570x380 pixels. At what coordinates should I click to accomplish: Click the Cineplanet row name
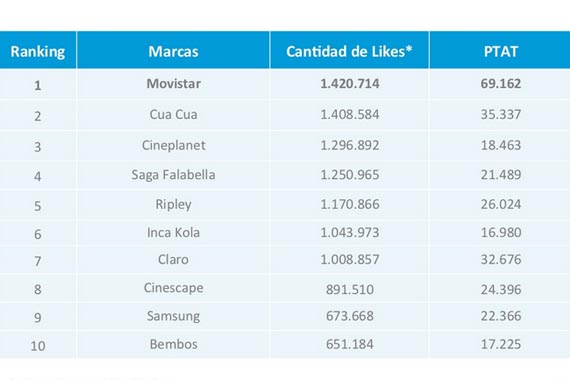pyautogui.click(x=173, y=145)
